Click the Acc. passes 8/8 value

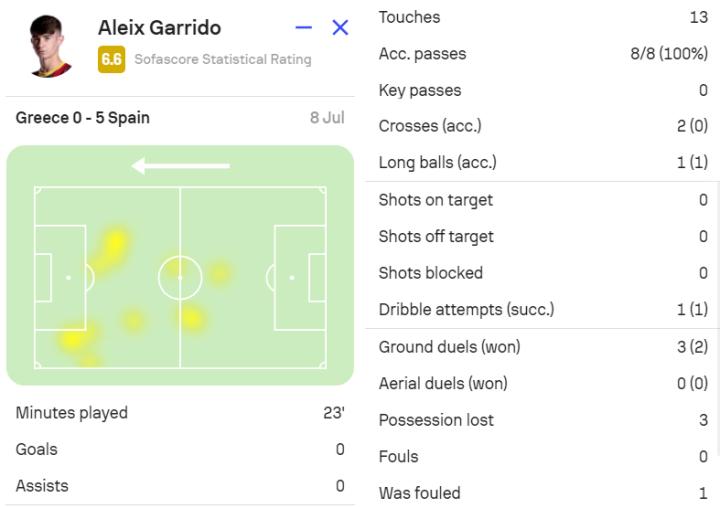pos(668,54)
